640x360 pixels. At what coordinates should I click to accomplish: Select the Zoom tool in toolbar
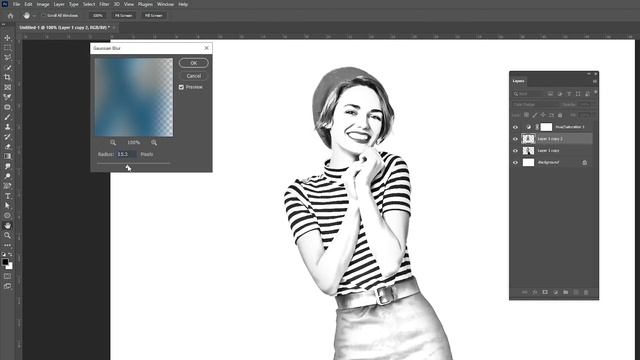click(x=7, y=236)
